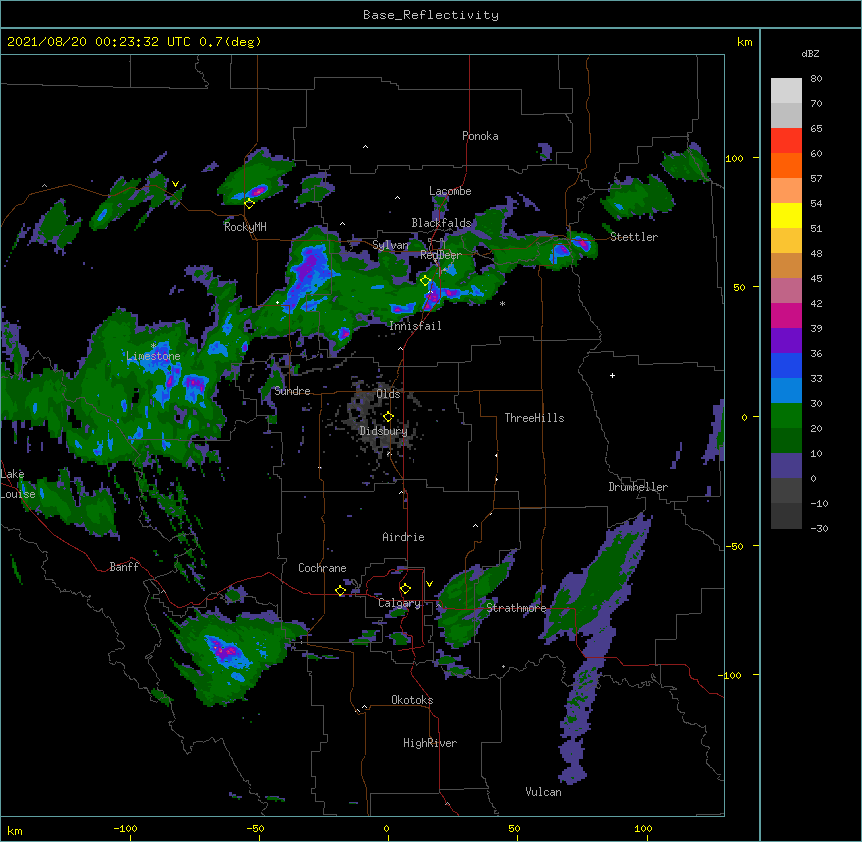Click the km unit label at bottom left

15,830
